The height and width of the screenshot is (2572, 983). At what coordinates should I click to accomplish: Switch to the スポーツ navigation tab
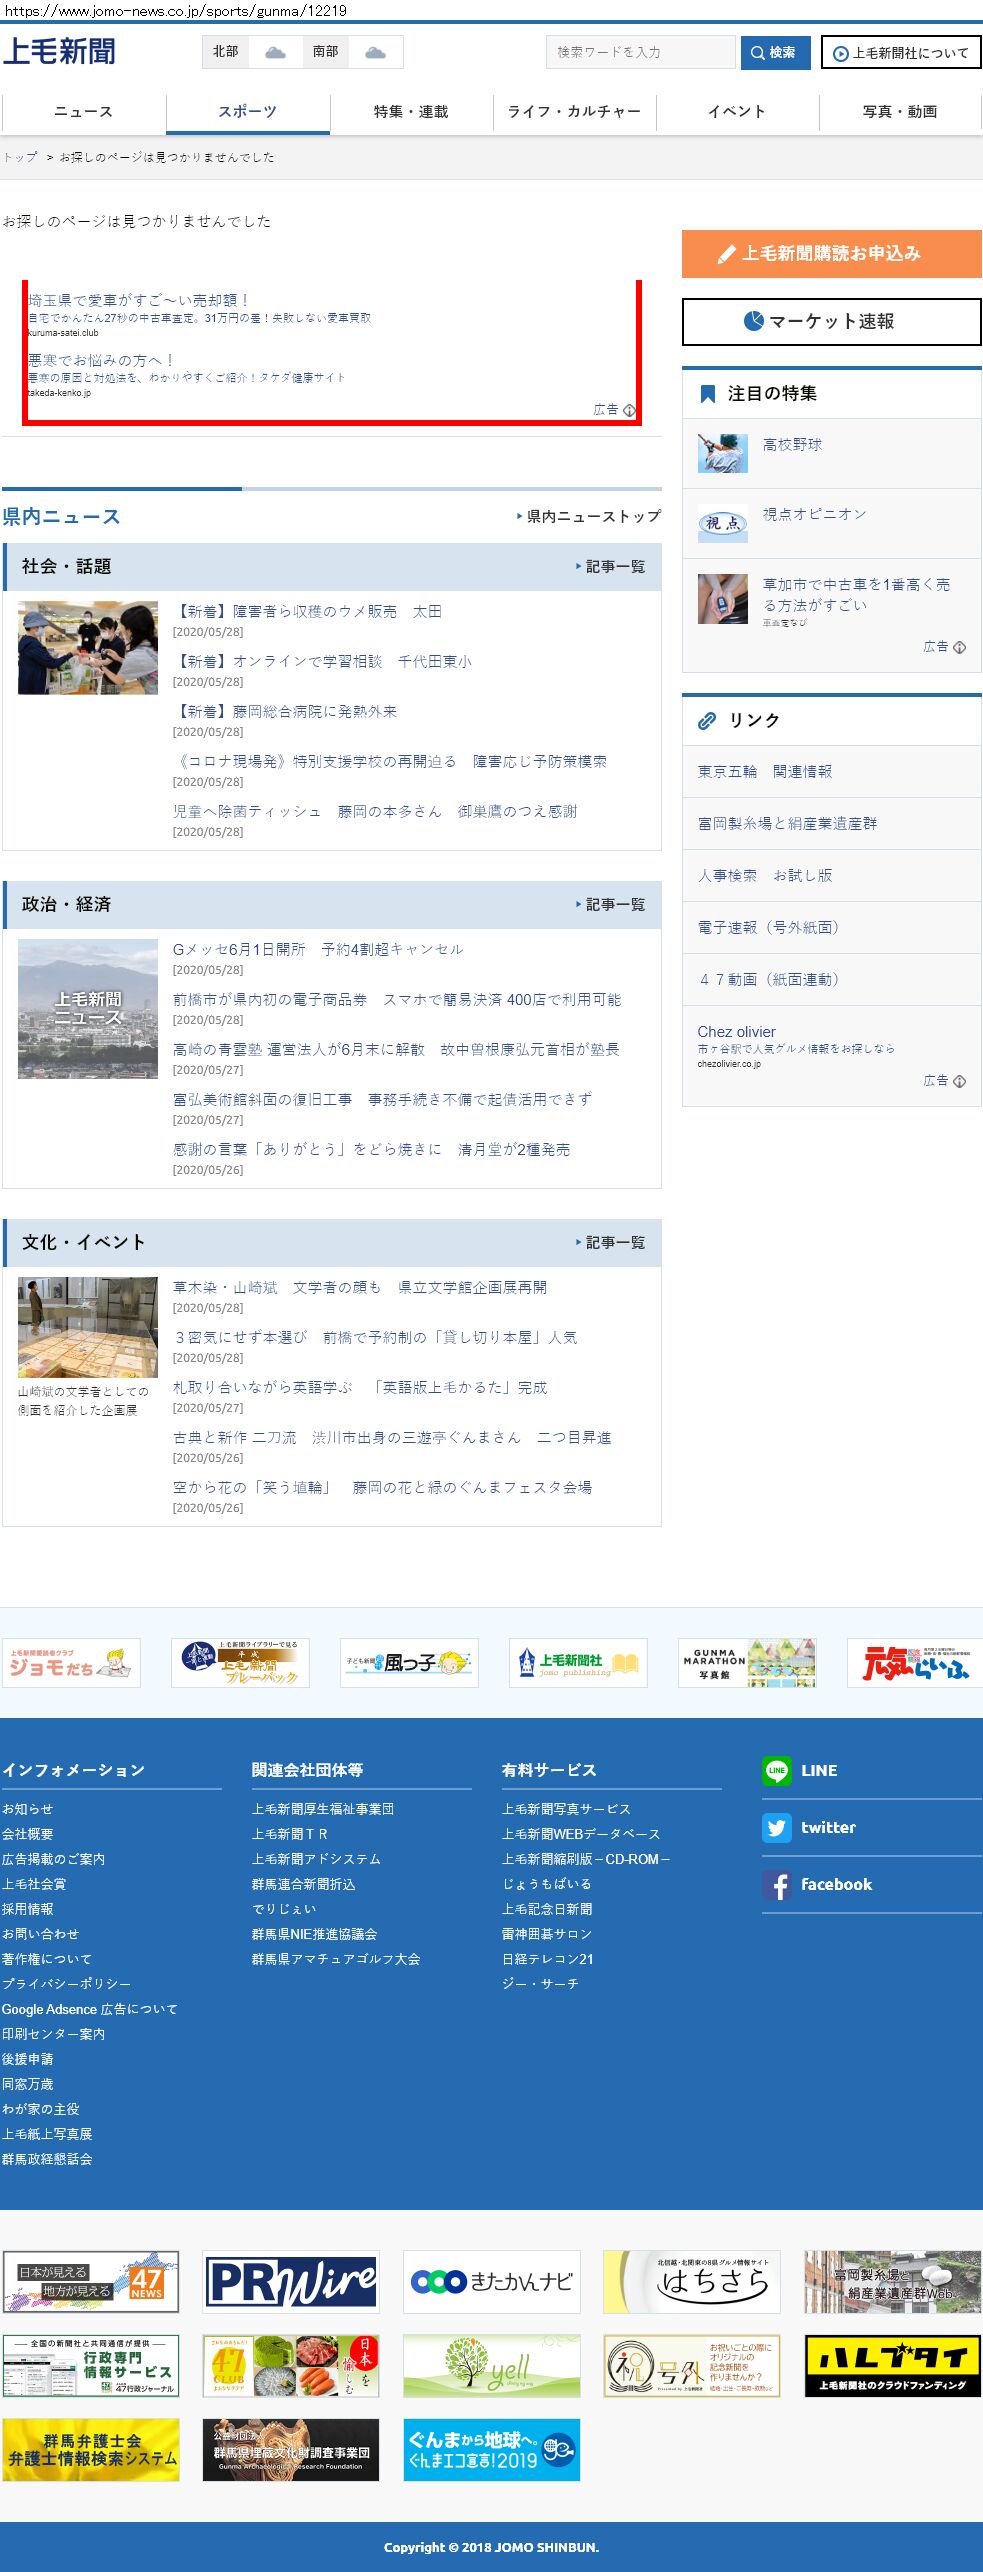[247, 112]
